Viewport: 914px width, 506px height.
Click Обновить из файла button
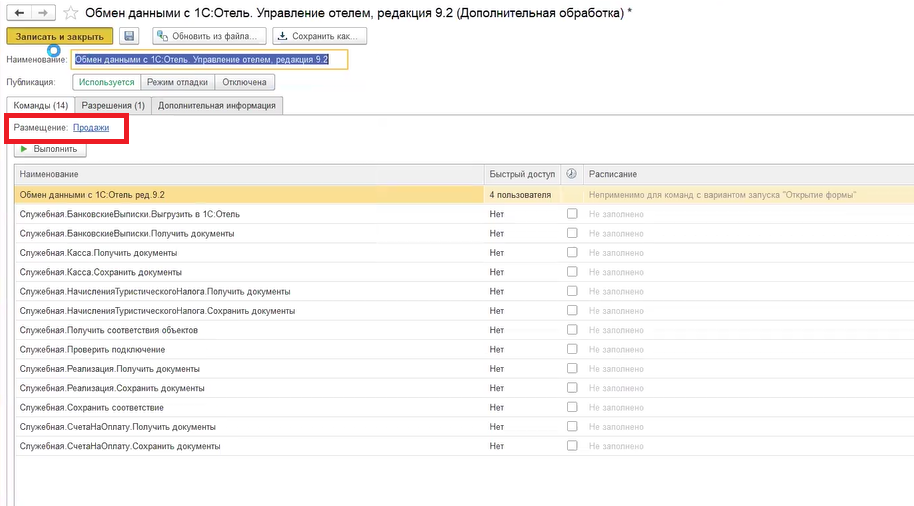point(210,36)
